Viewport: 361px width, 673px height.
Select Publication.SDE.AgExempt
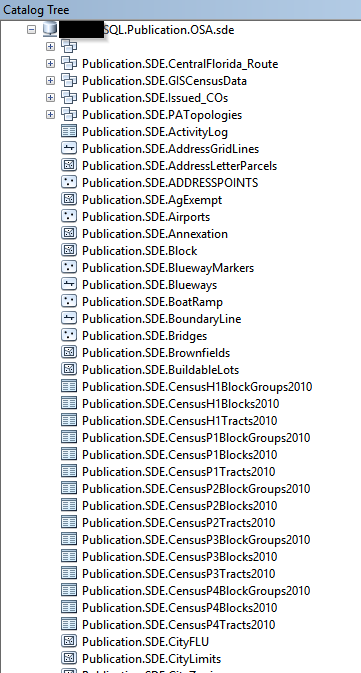(152, 200)
